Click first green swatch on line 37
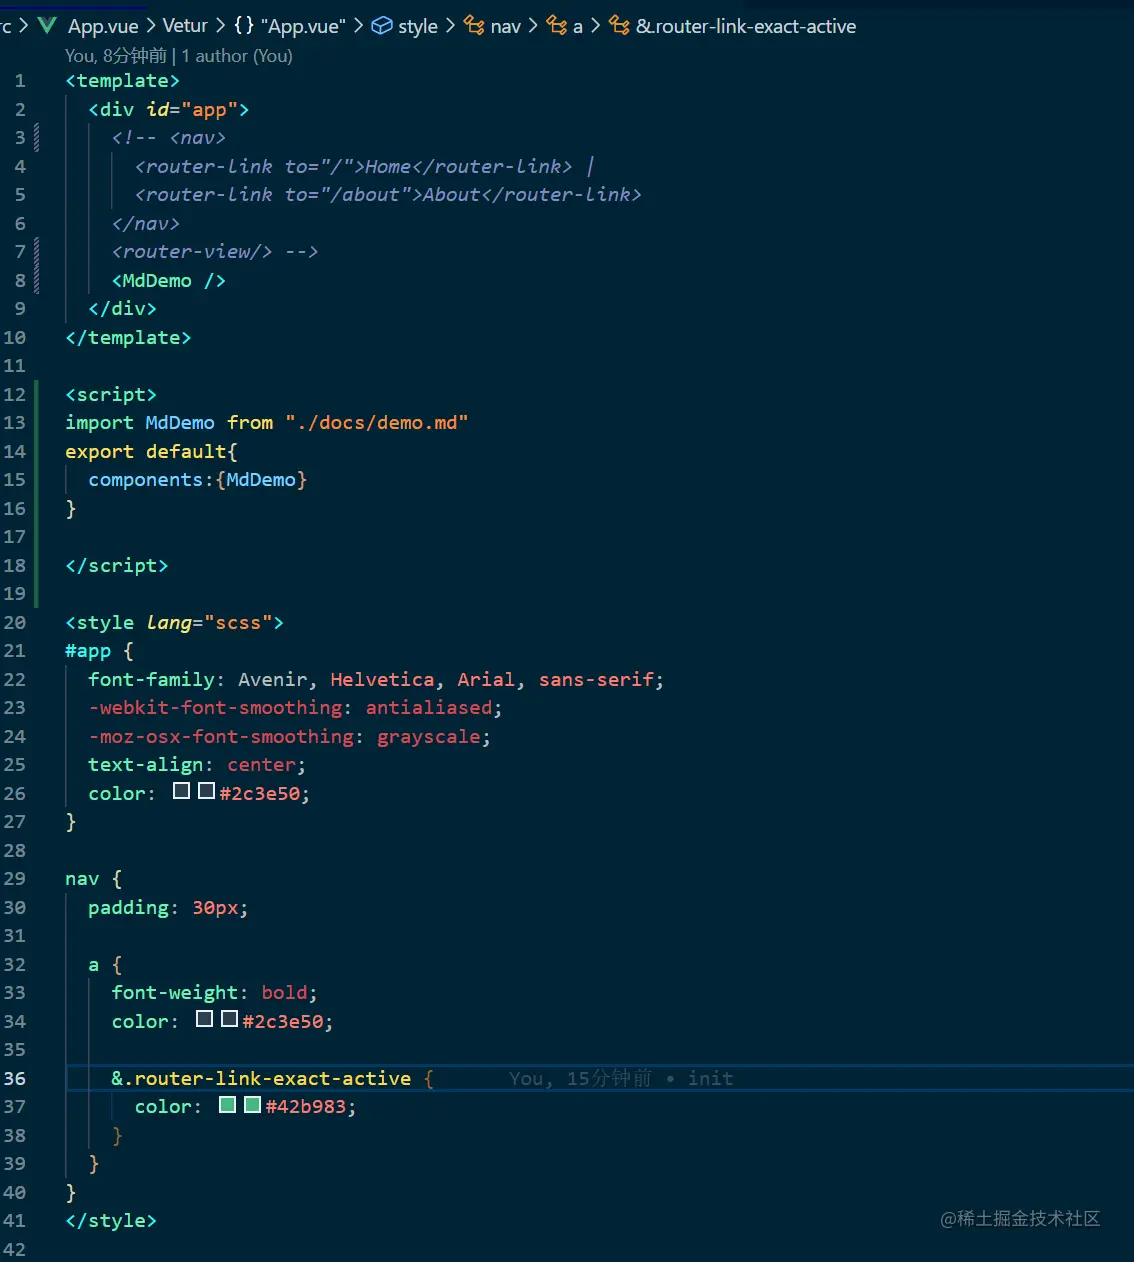 tap(227, 1105)
